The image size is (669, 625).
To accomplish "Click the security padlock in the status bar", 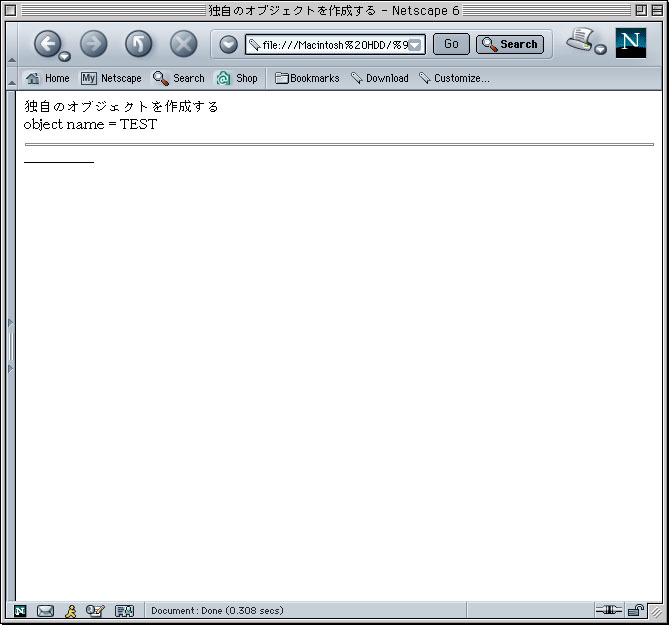I will coord(635,610).
